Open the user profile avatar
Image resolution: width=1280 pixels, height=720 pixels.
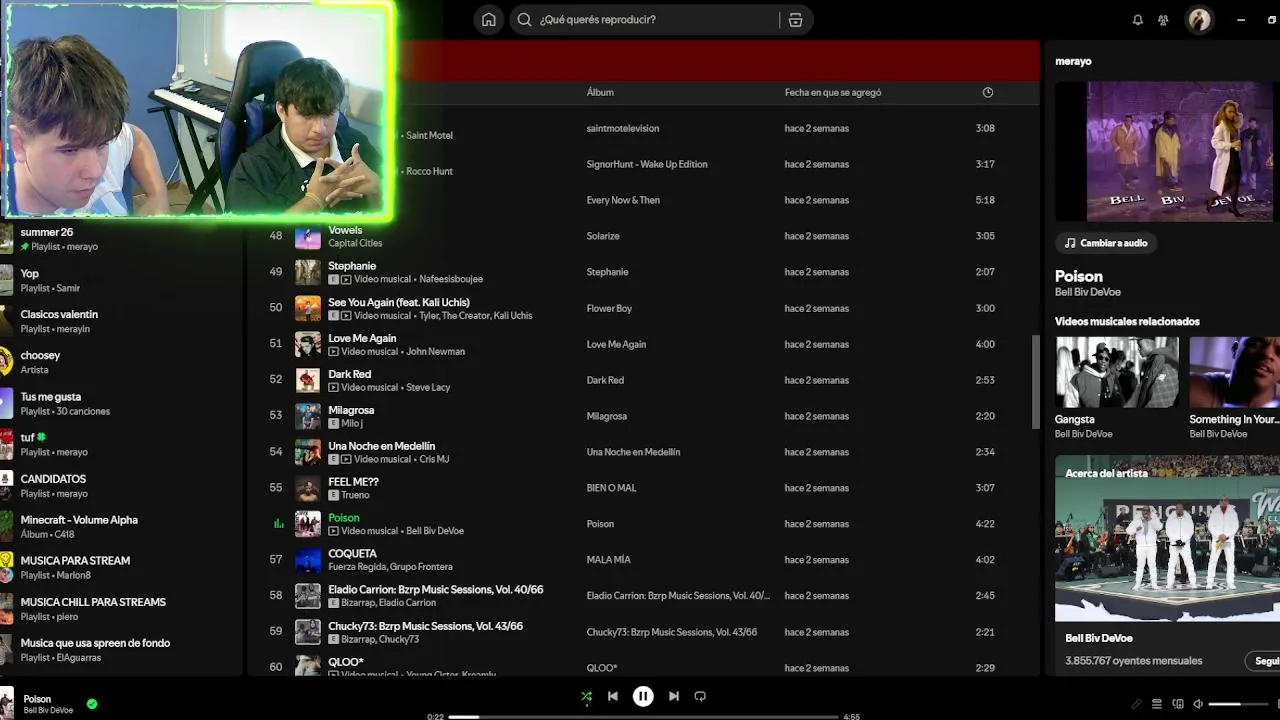coord(1199,20)
